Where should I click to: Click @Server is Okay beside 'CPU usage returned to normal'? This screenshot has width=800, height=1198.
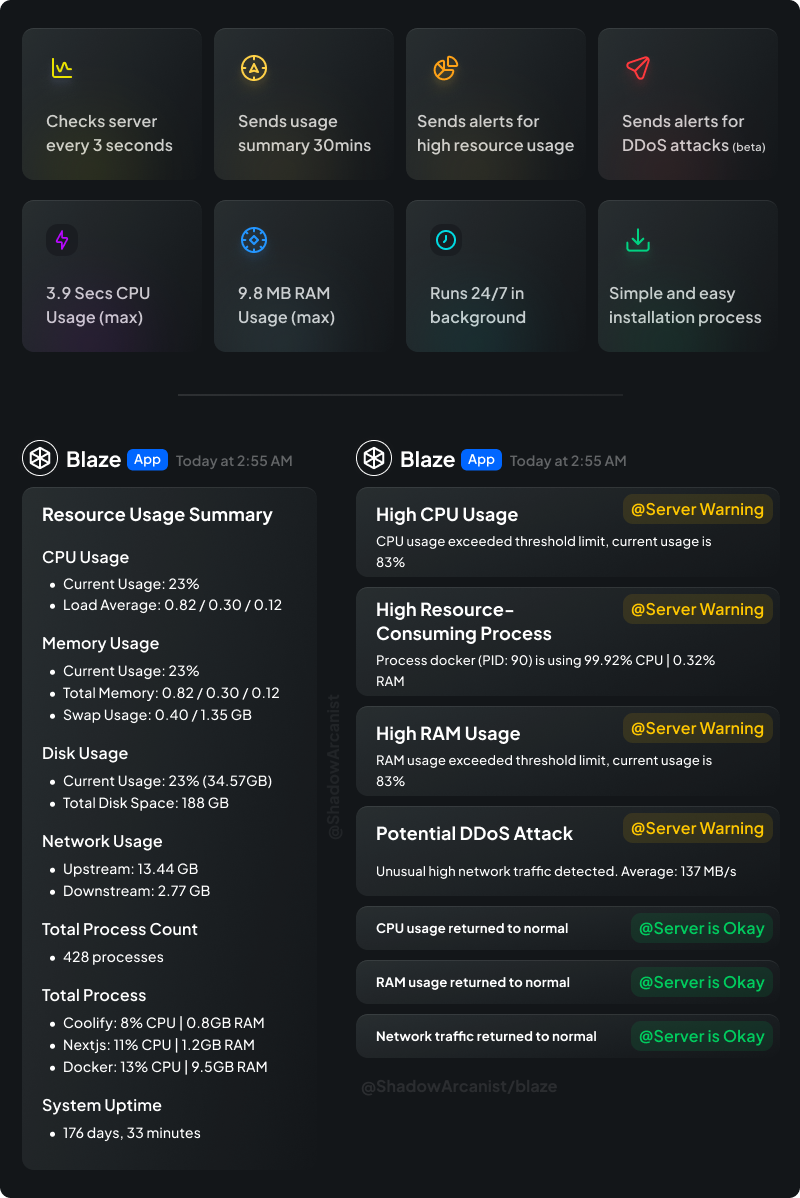701,929
